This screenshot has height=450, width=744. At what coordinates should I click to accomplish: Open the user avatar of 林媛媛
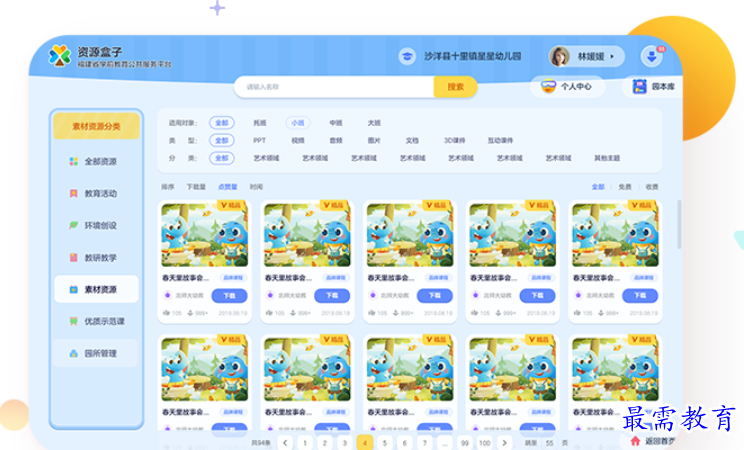click(559, 56)
